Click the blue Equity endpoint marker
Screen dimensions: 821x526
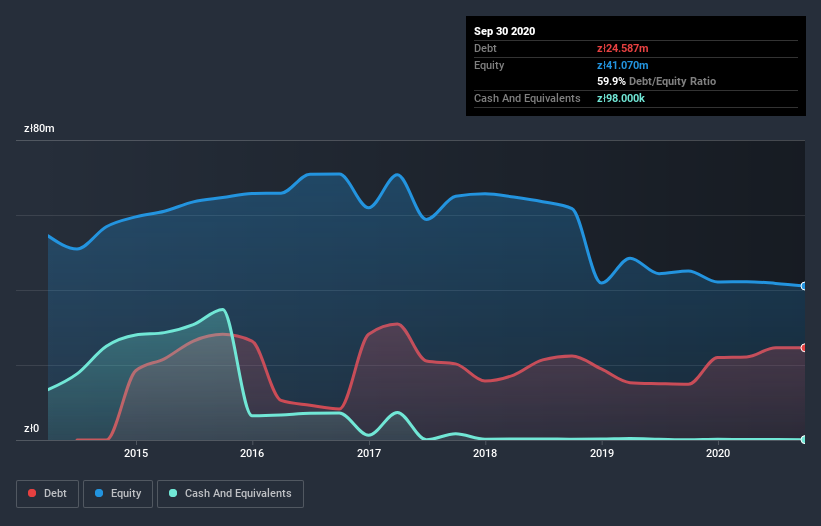pyautogui.click(x=804, y=286)
